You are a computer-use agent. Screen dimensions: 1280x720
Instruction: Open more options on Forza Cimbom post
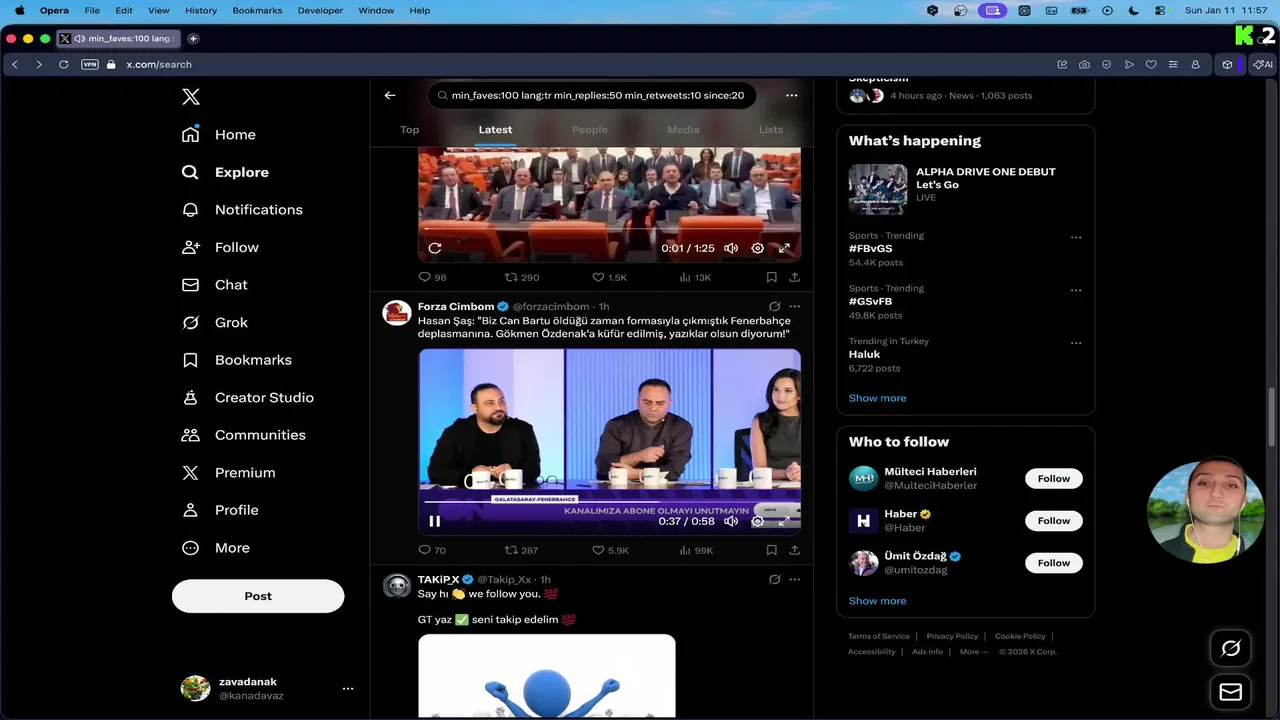(x=794, y=307)
